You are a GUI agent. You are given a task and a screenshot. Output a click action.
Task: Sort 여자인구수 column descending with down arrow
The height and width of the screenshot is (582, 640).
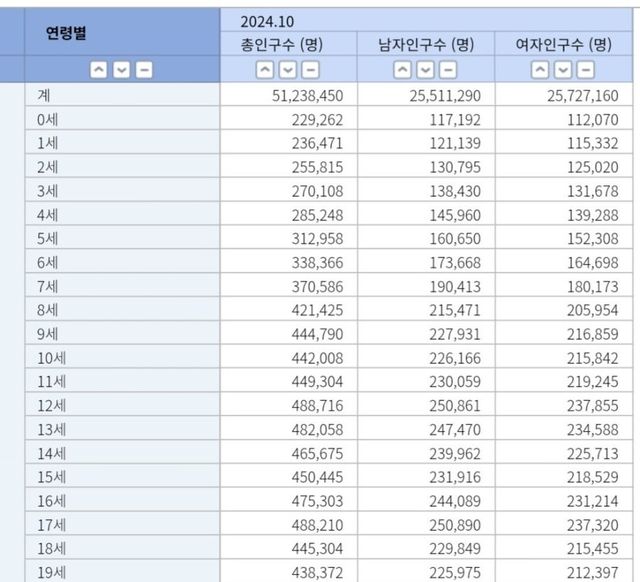click(563, 70)
